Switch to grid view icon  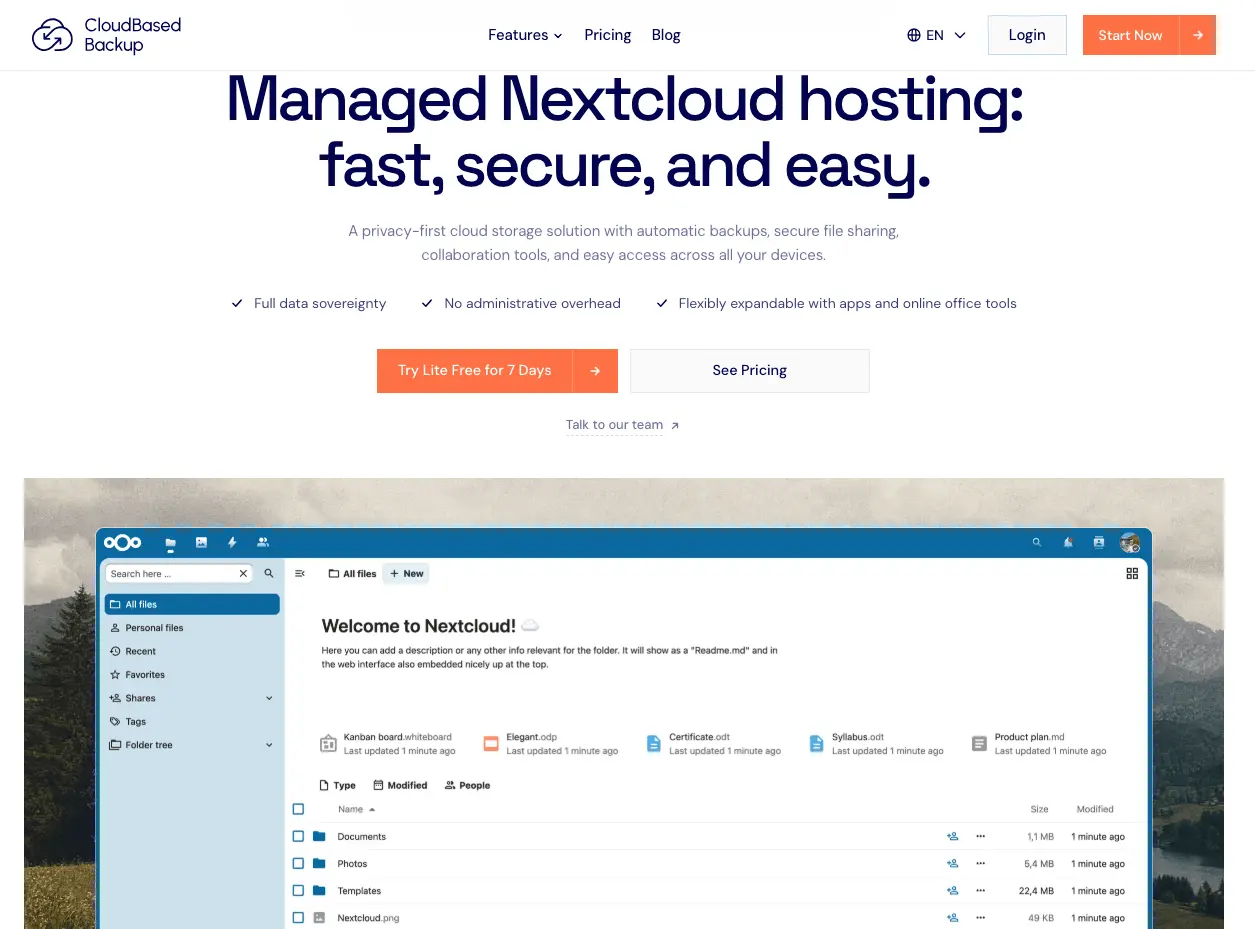click(1132, 574)
